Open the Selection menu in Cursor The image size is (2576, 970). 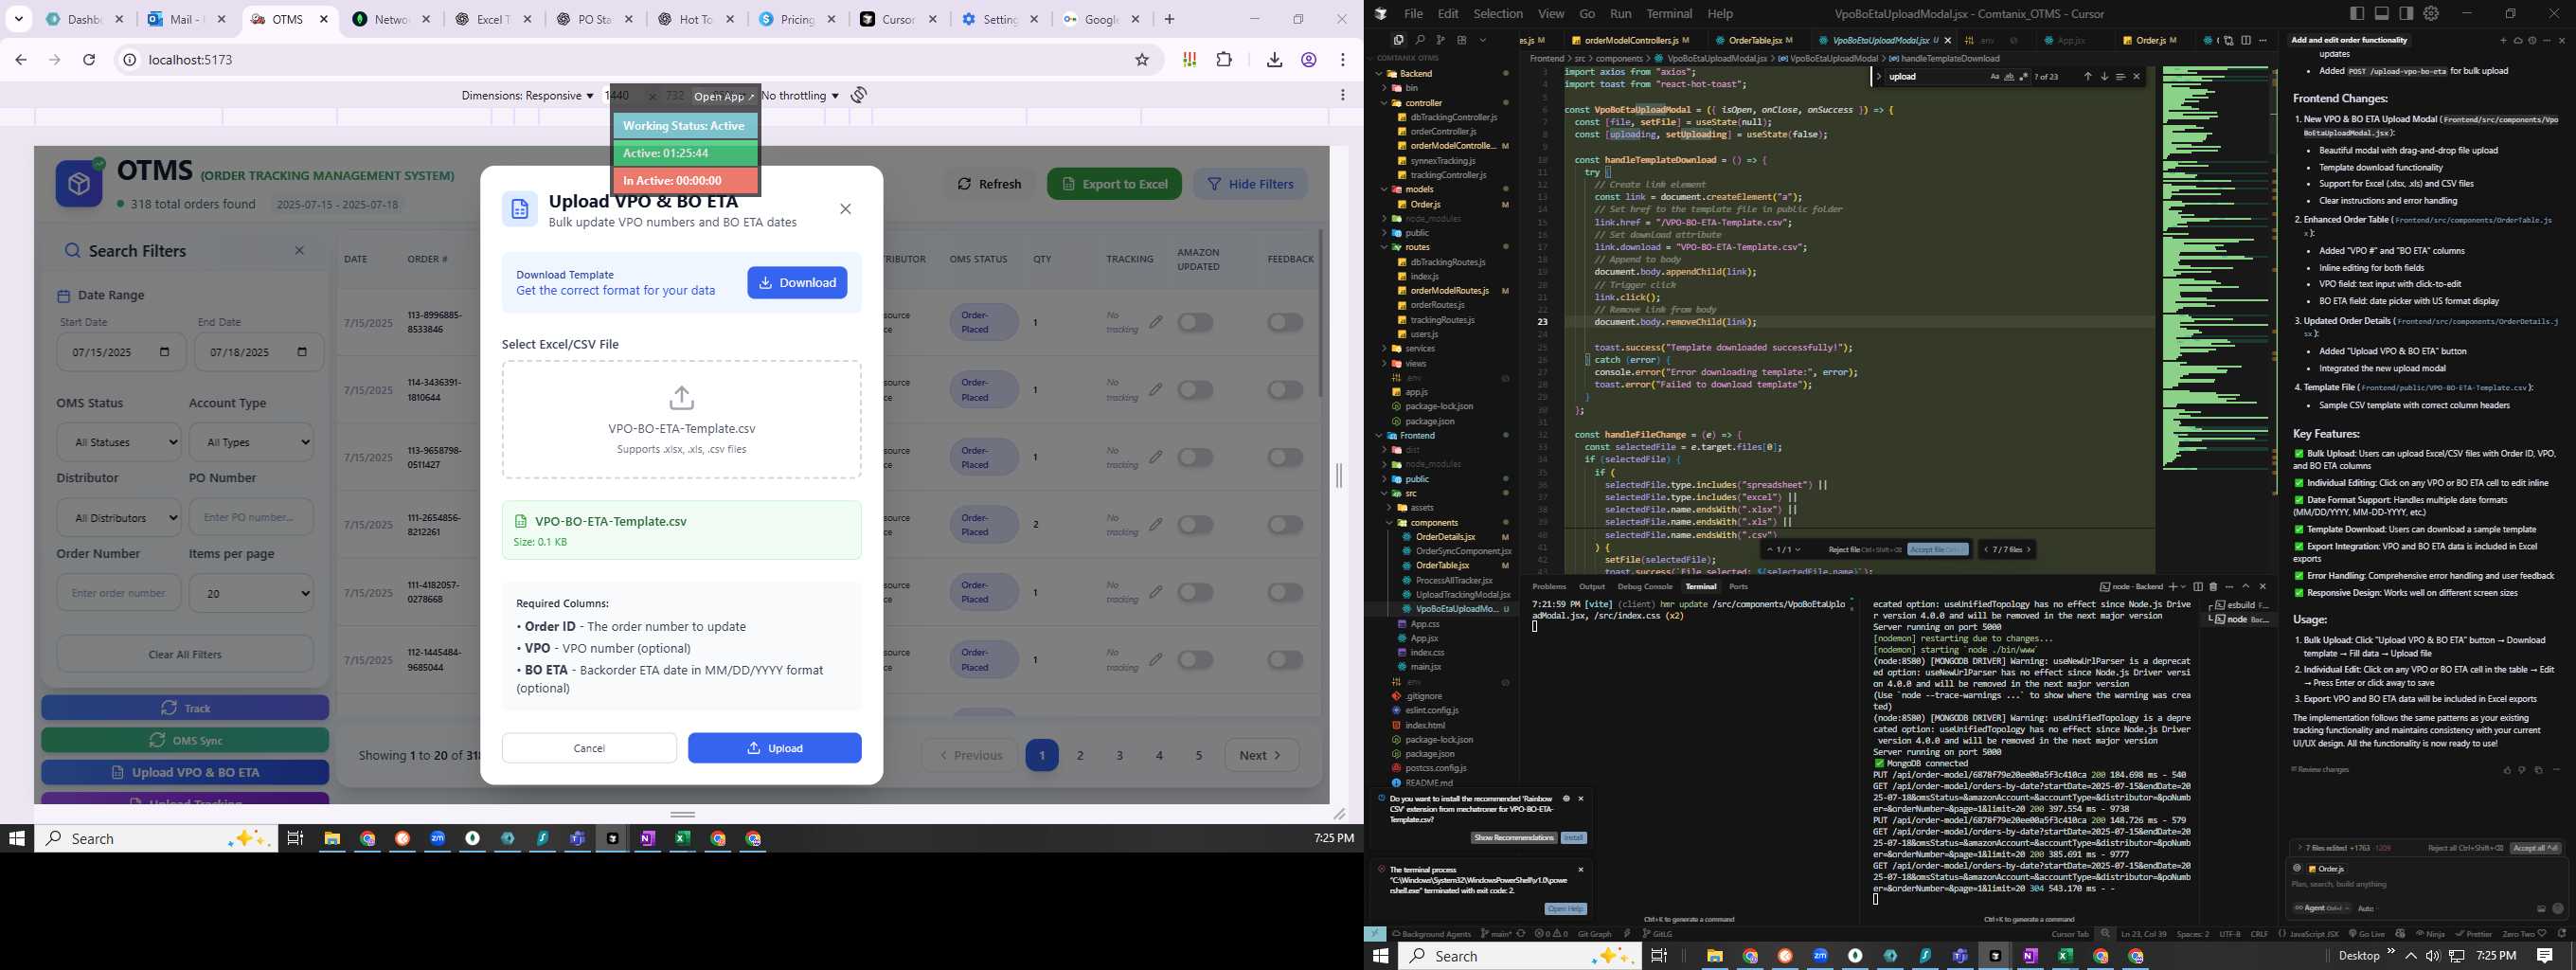pyautogui.click(x=1498, y=14)
